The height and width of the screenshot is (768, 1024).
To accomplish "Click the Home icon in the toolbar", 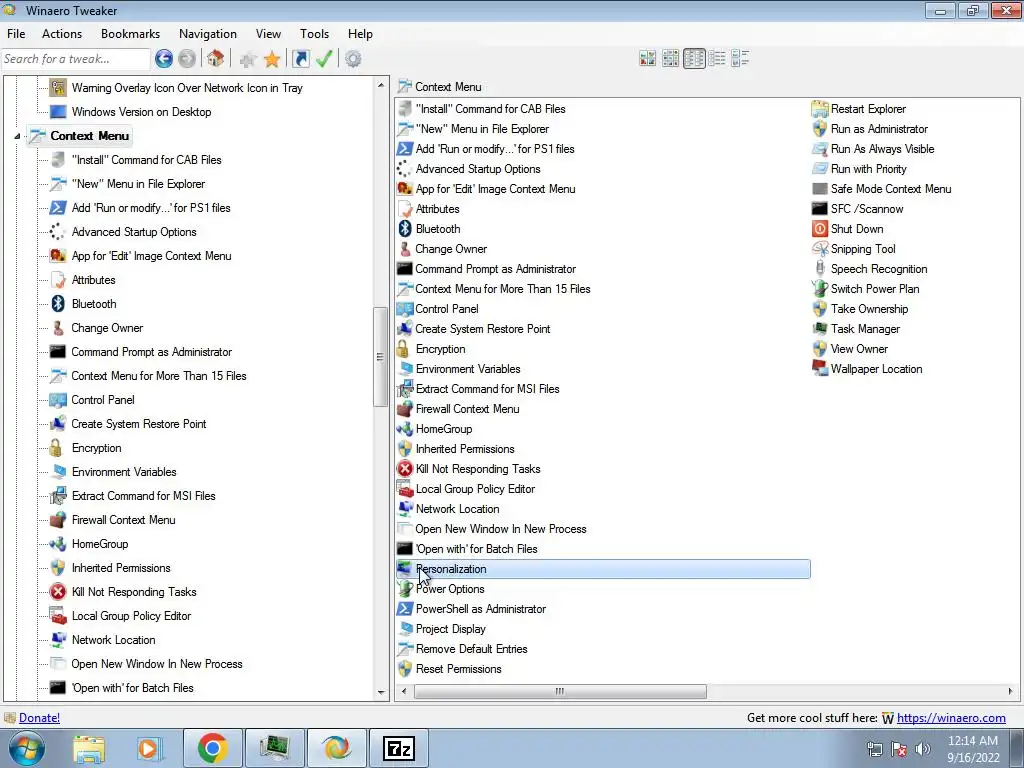I will tap(215, 59).
